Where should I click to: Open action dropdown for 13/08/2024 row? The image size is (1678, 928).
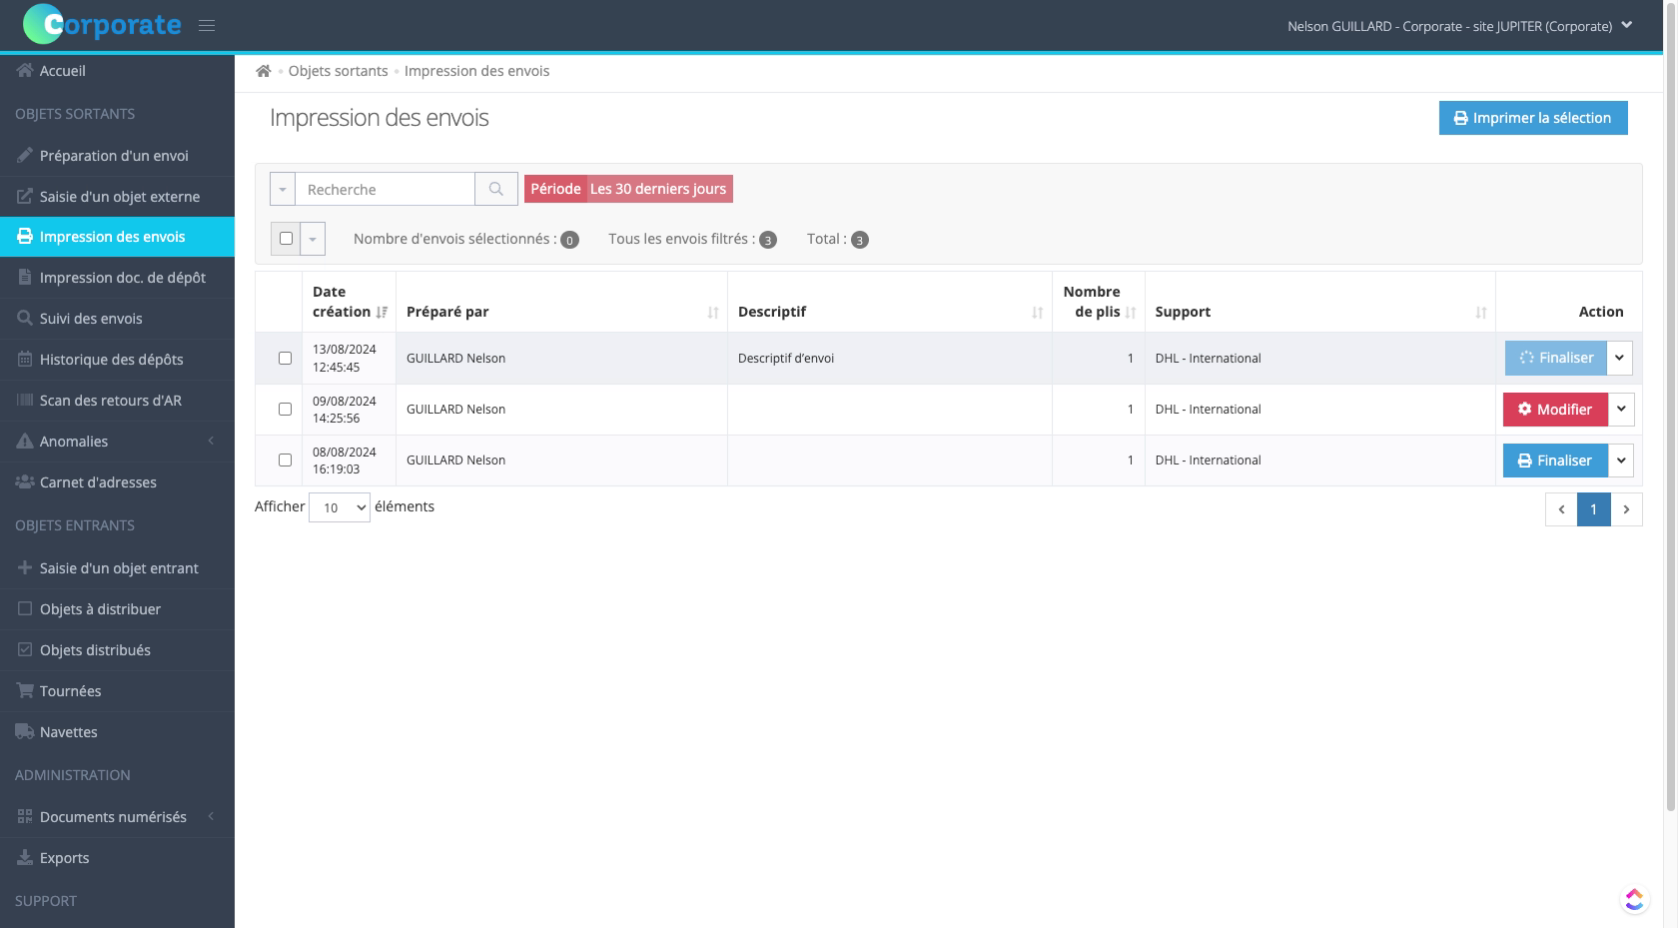(1620, 358)
